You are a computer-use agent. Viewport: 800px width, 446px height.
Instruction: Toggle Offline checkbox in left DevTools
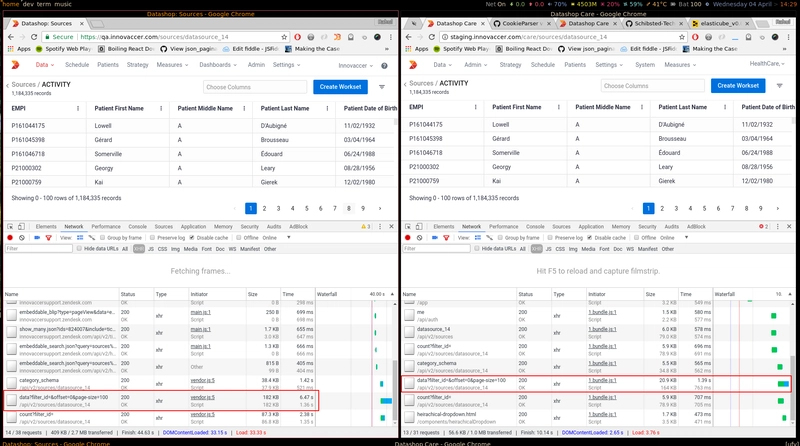(x=238, y=238)
